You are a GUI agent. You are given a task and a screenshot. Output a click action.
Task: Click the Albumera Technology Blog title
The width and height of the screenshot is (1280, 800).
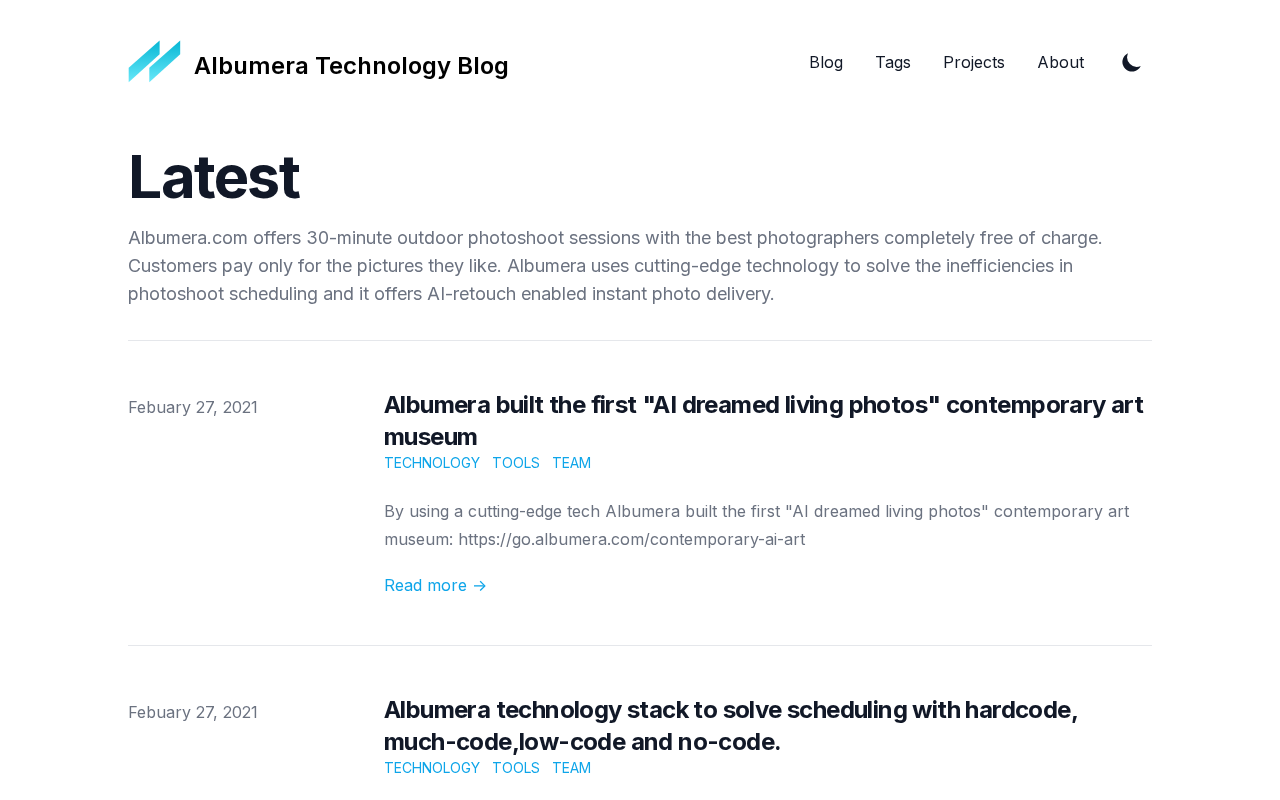click(351, 66)
